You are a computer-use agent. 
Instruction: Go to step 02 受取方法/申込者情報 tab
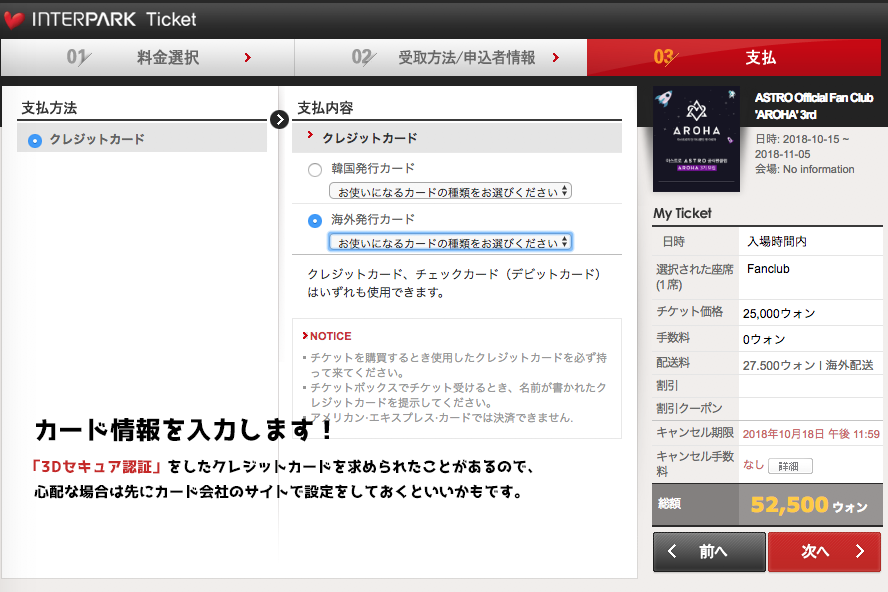[x=441, y=57]
